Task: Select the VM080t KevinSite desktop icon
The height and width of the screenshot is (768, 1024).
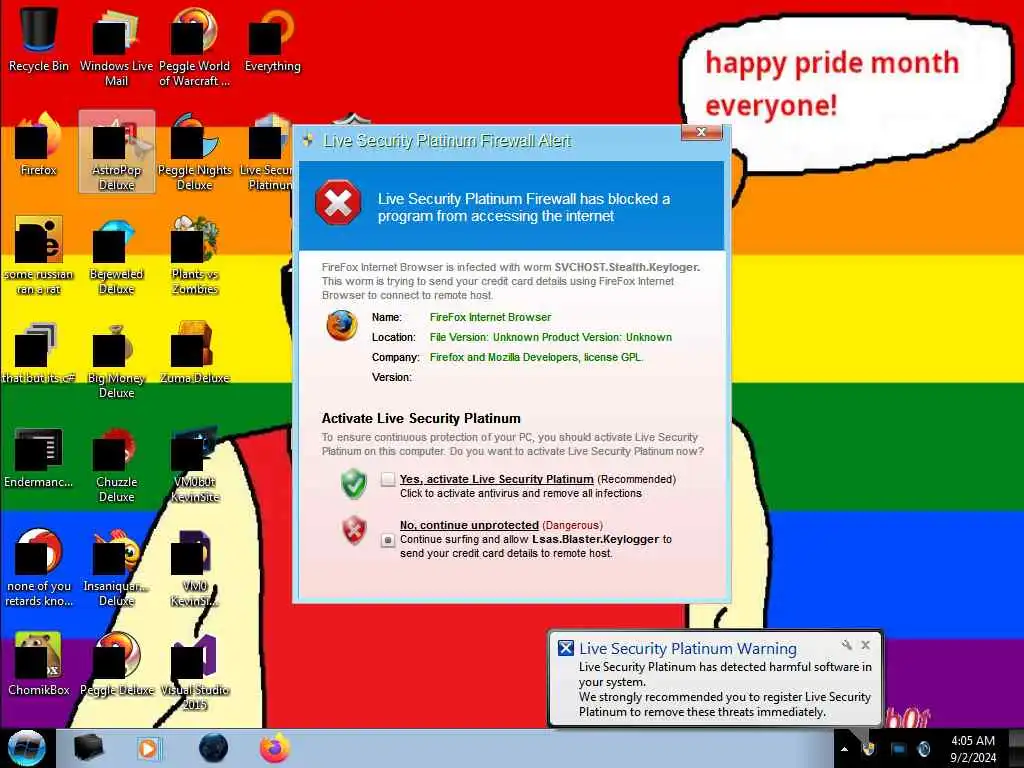Action: click(x=194, y=465)
